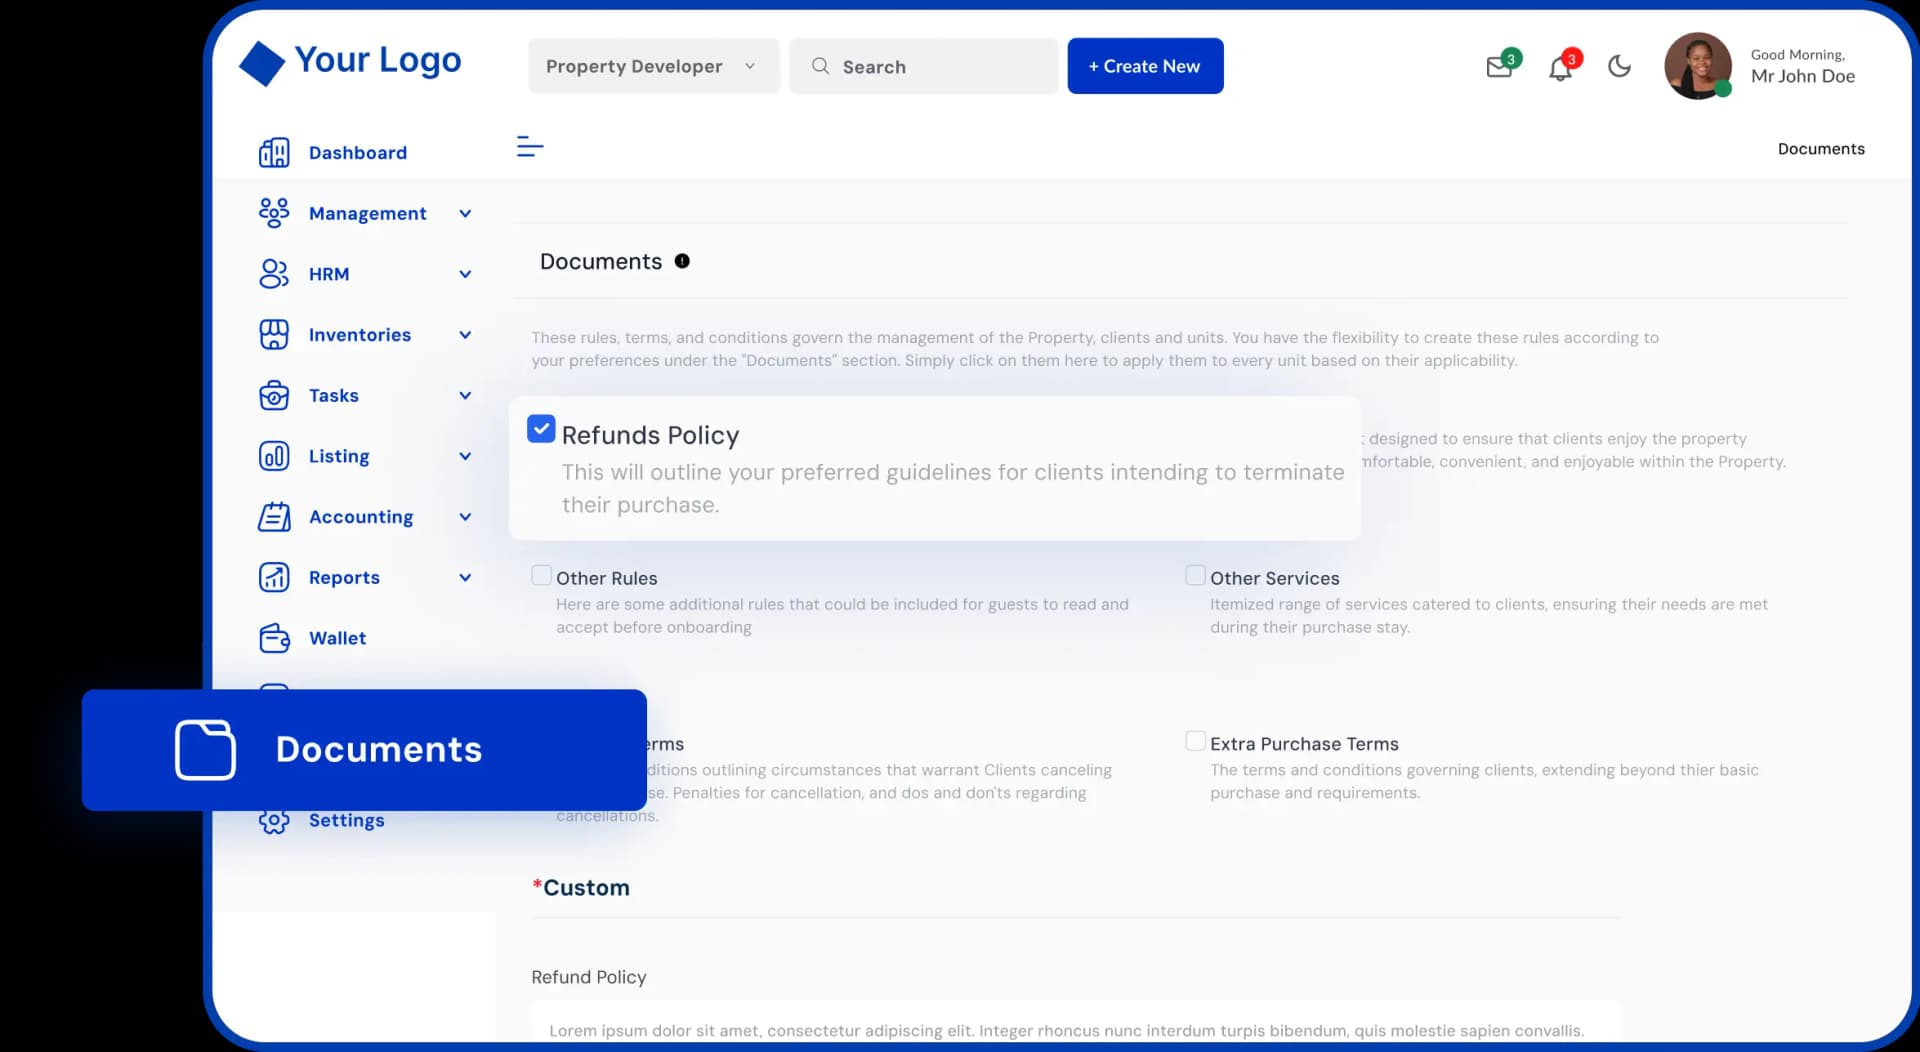Collapse the sidebar using the hamburger icon
The width and height of the screenshot is (1920, 1052).
[529, 146]
